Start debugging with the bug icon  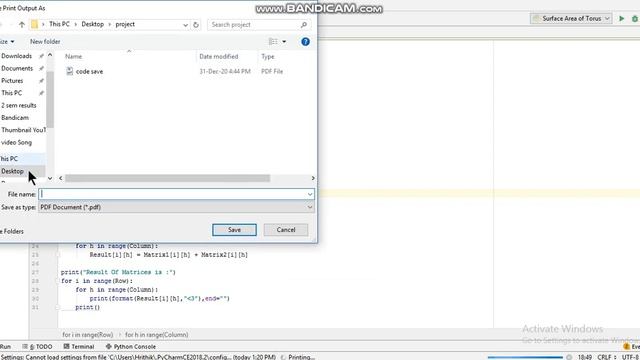point(635,18)
